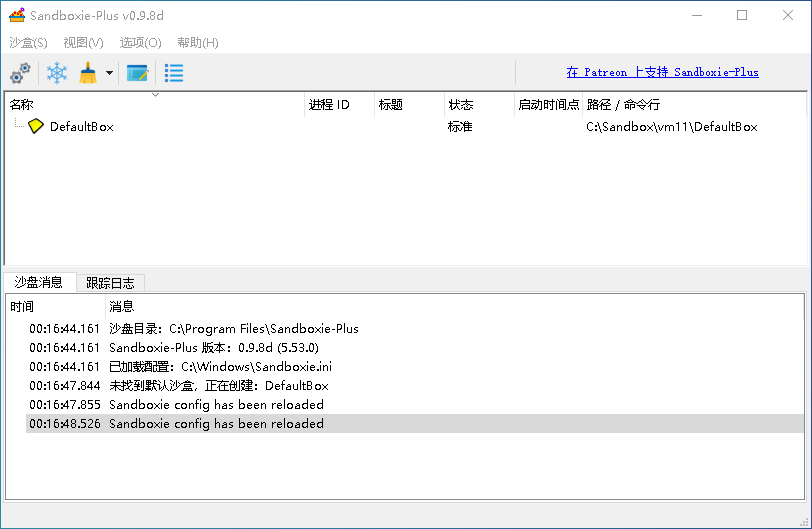Expand the broom cleanup dropdown arrow
812x529 pixels.
click(x=109, y=73)
